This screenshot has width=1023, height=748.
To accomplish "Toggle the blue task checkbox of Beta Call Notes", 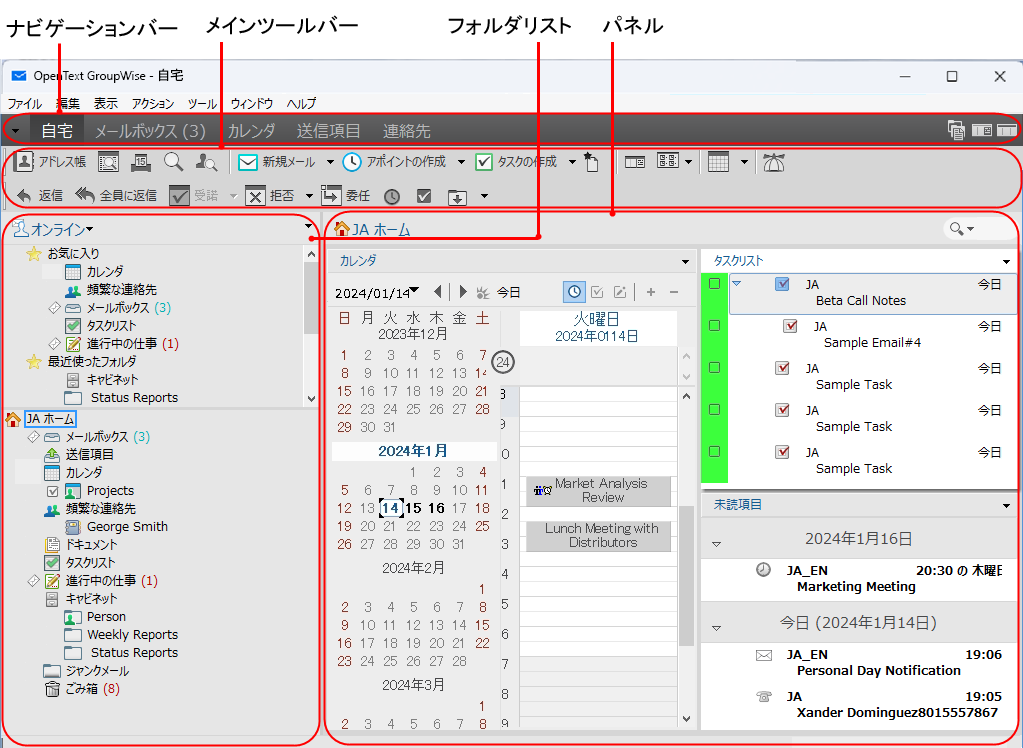I will pyautogui.click(x=782, y=284).
